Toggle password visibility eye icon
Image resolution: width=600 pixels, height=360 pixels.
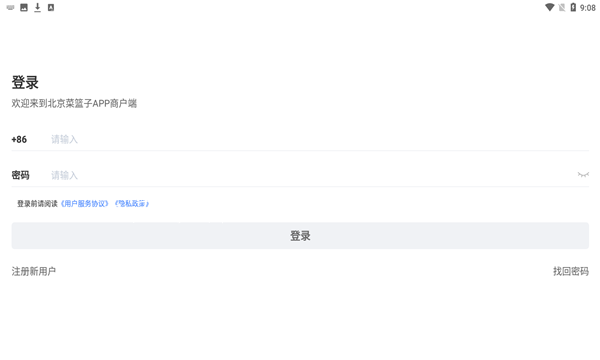pyautogui.click(x=583, y=175)
